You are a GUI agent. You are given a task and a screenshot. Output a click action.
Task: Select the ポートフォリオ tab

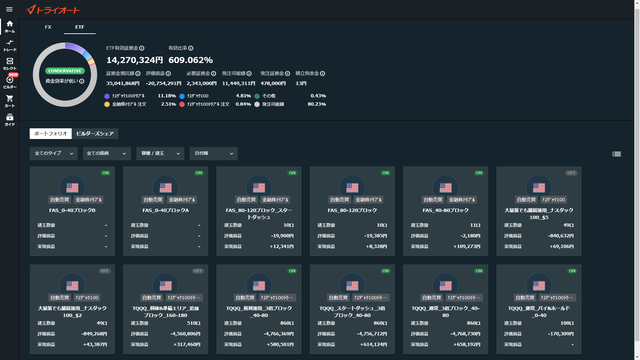pyautogui.click(x=51, y=133)
